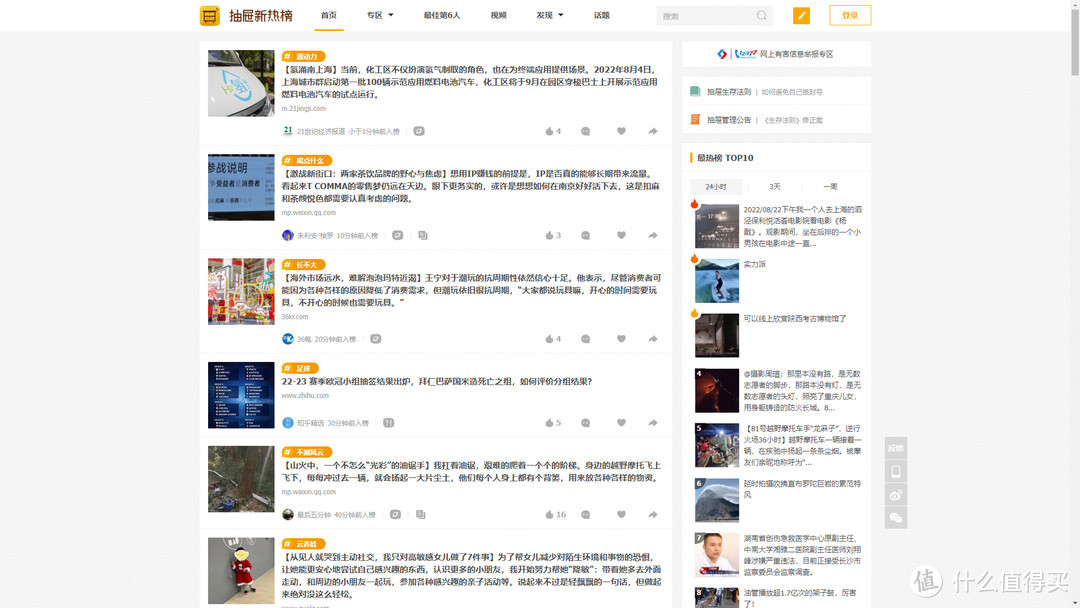1080x608 pixels.
Task: Click the link-type icon beside 21世纪经济报道
Action: pyautogui.click(x=419, y=131)
